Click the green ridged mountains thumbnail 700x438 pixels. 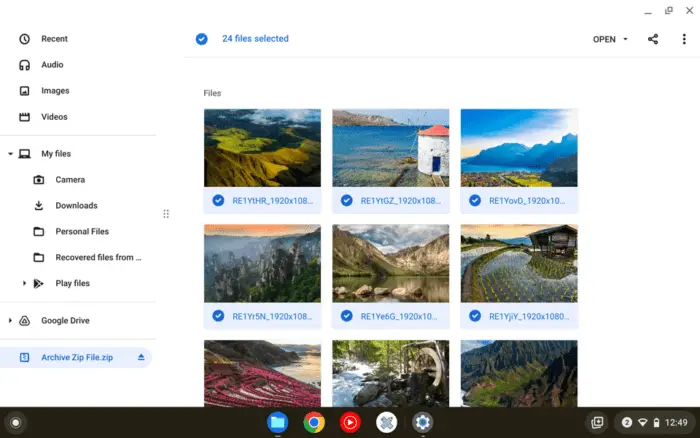pos(519,373)
